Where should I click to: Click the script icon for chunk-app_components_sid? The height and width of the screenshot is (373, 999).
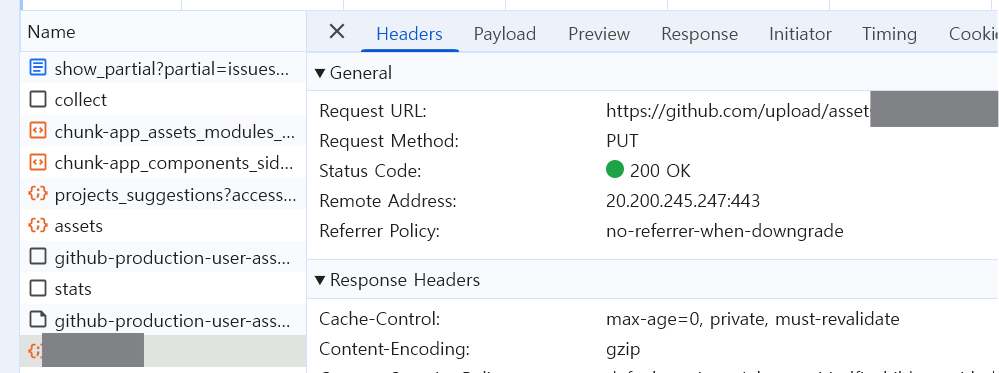pyautogui.click(x=38, y=163)
